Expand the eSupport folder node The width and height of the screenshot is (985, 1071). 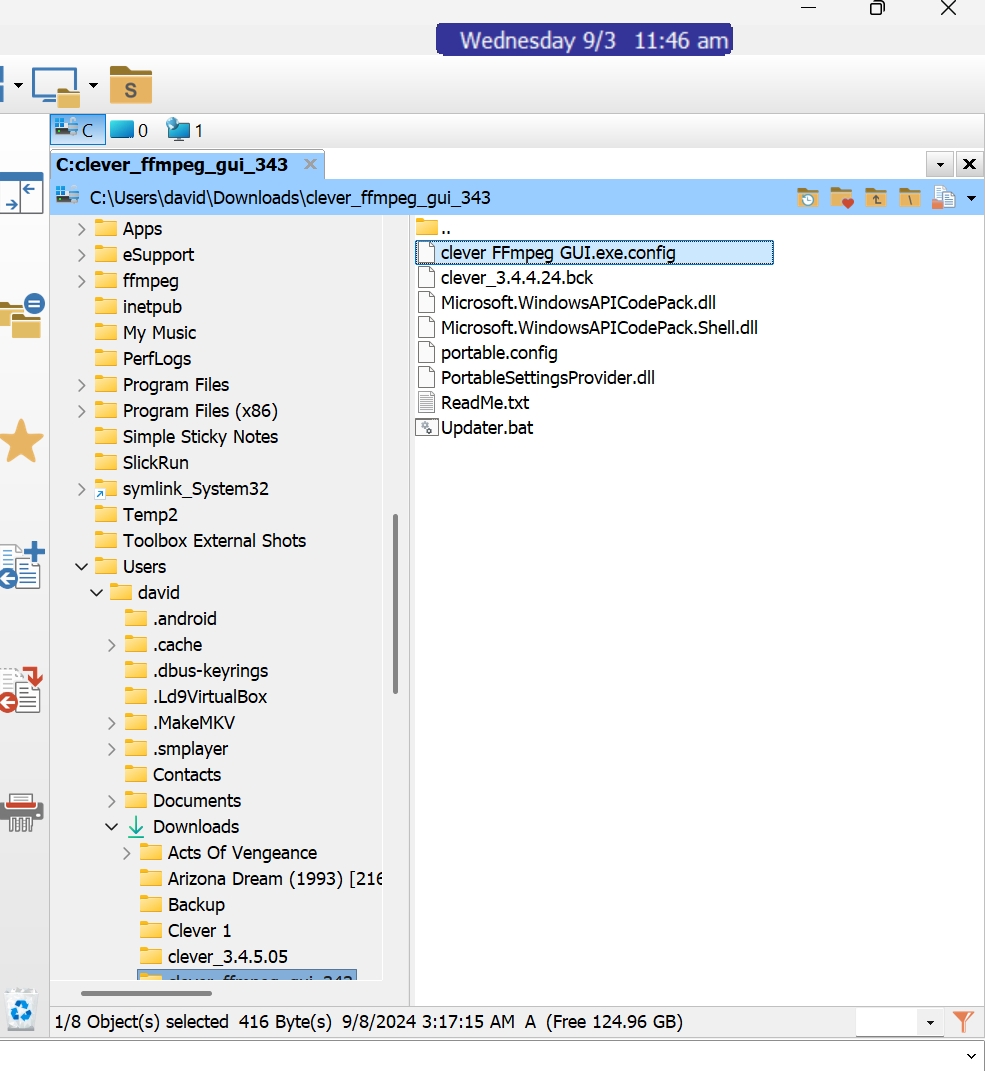pos(81,255)
